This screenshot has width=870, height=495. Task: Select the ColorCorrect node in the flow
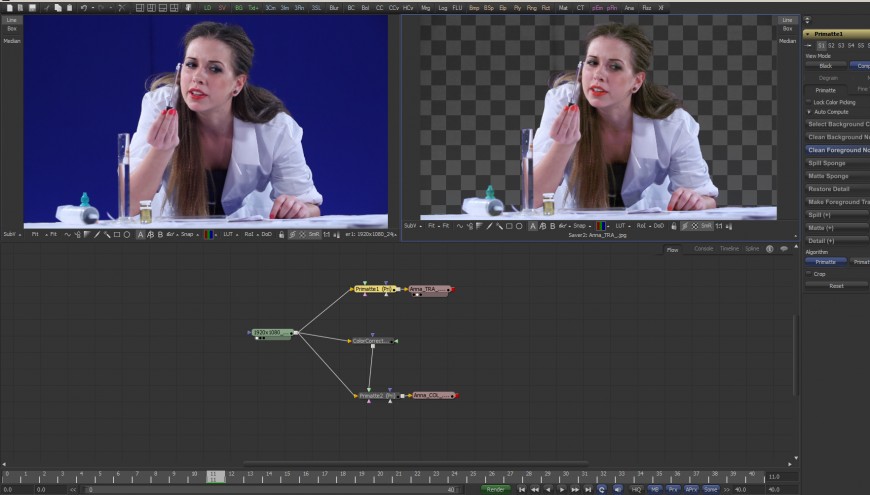click(x=370, y=341)
